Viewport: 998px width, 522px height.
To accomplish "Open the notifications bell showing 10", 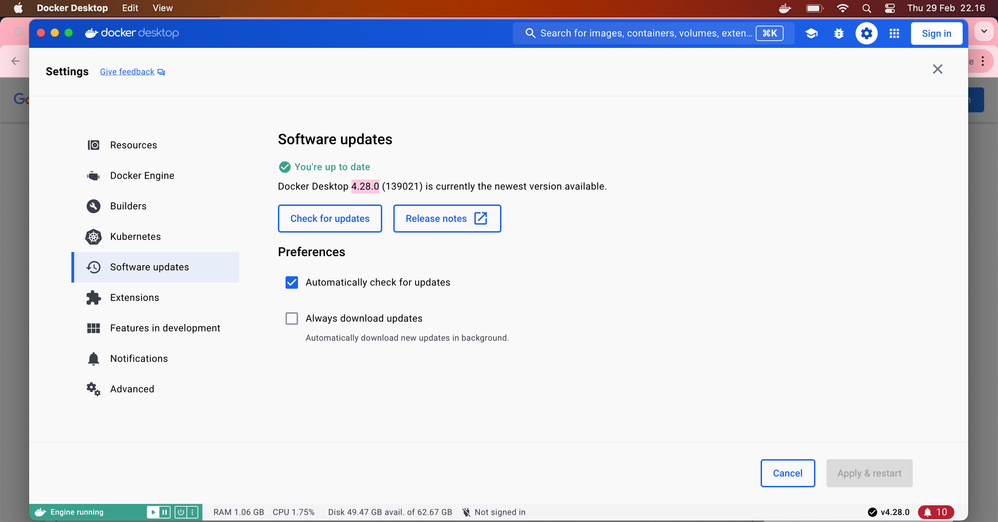I will pyautogui.click(x=936, y=512).
